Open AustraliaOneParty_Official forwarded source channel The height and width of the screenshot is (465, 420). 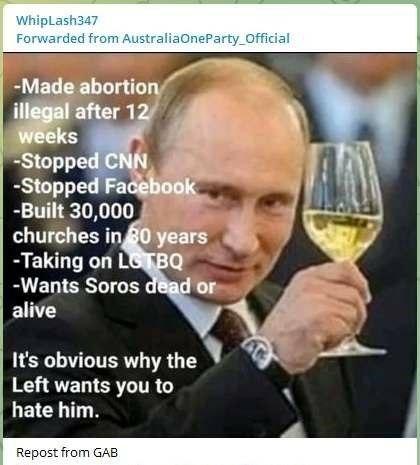[206, 38]
